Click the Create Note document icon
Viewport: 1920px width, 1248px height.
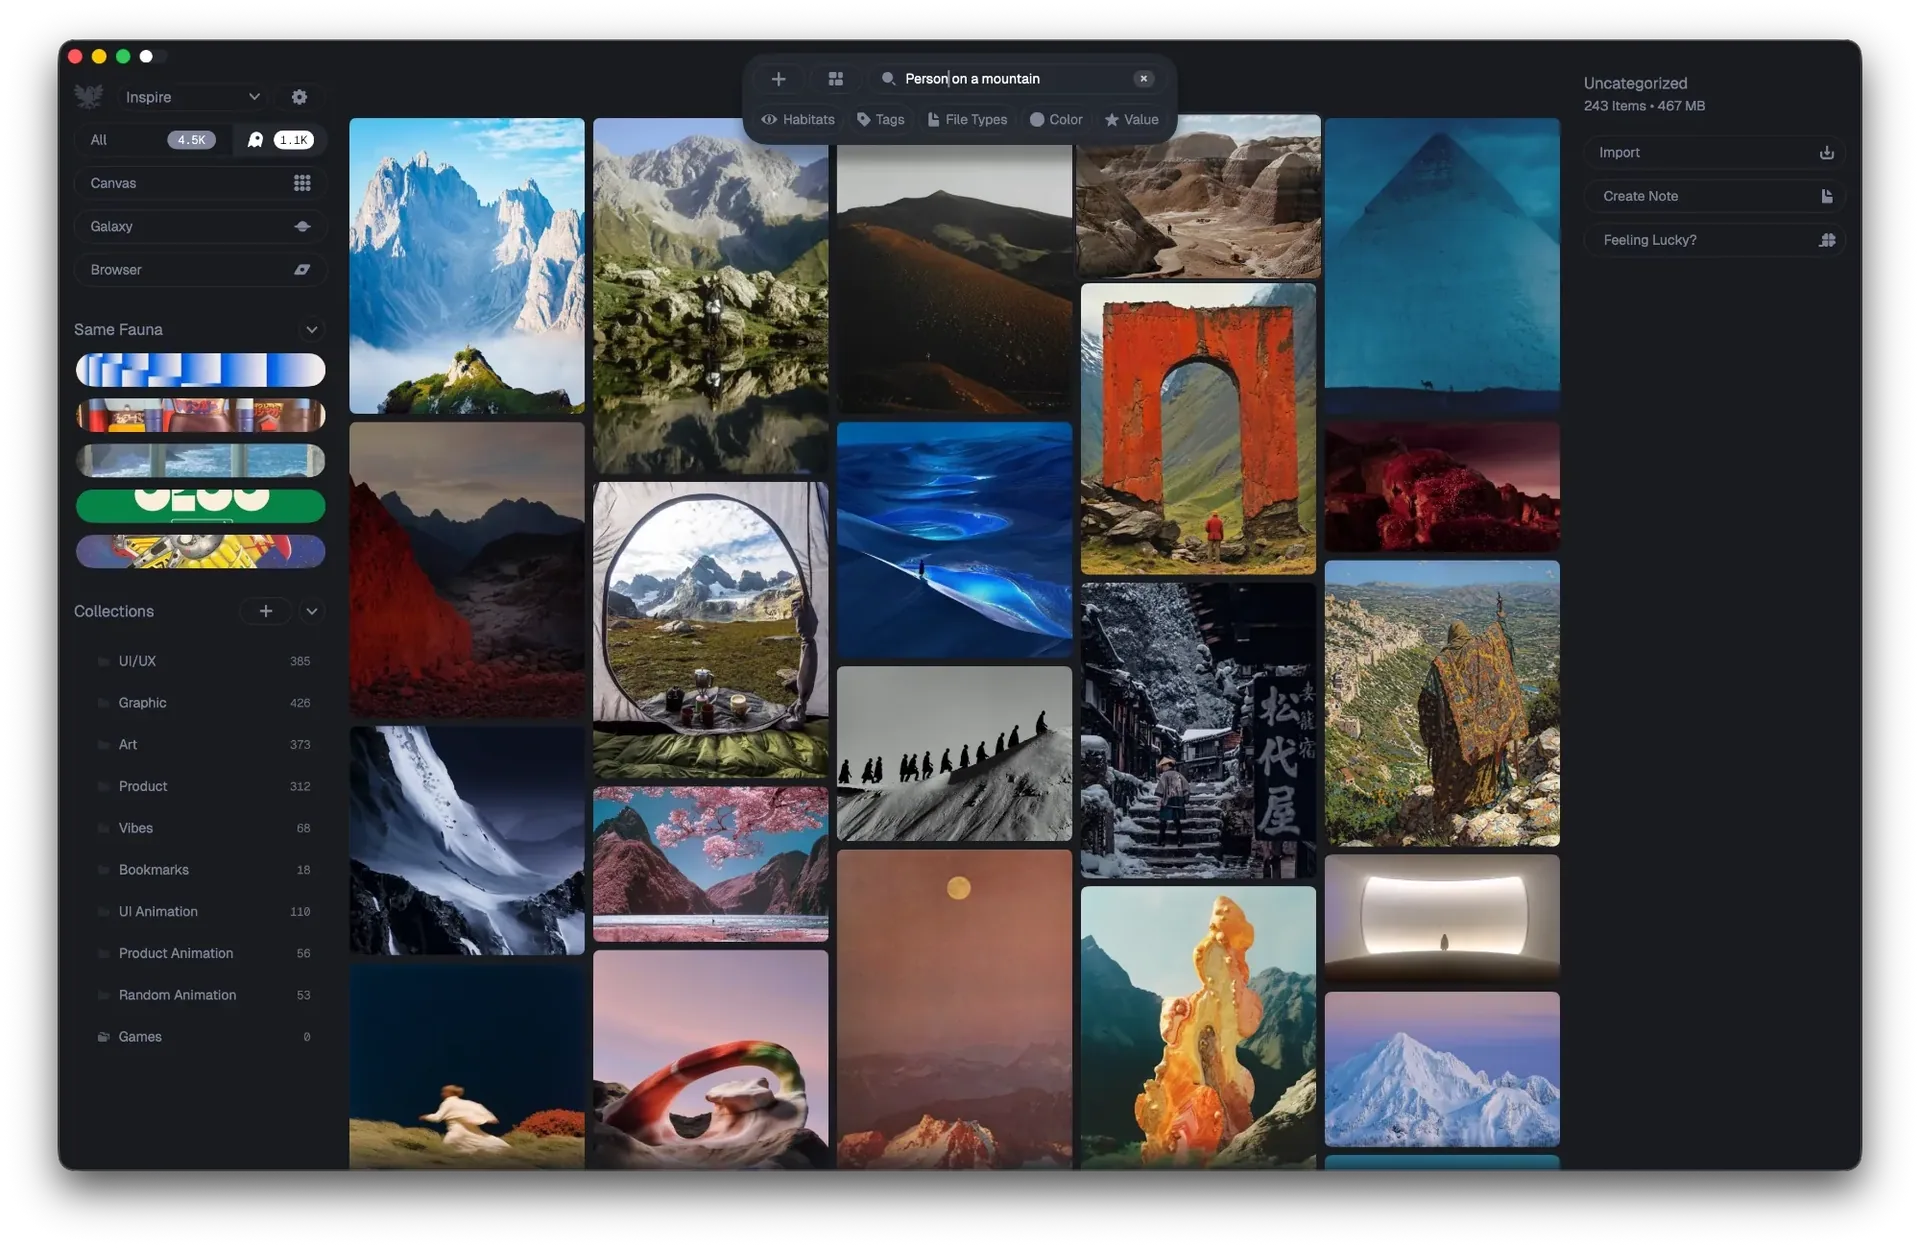1827,197
